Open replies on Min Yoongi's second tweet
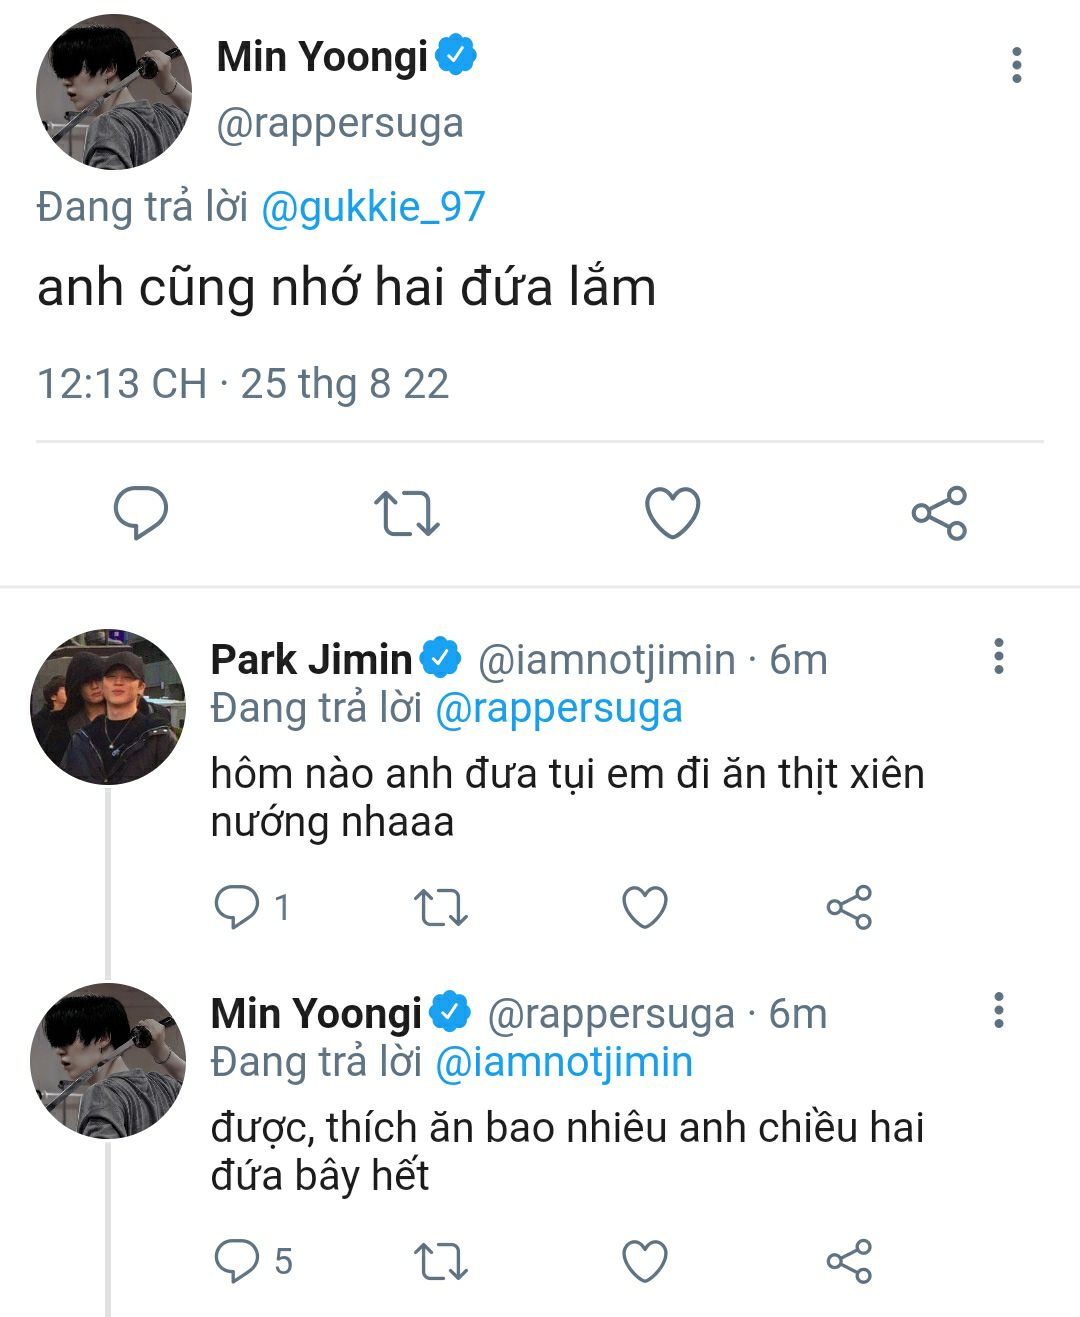Viewport: 1080px width, 1317px height. (237, 1261)
